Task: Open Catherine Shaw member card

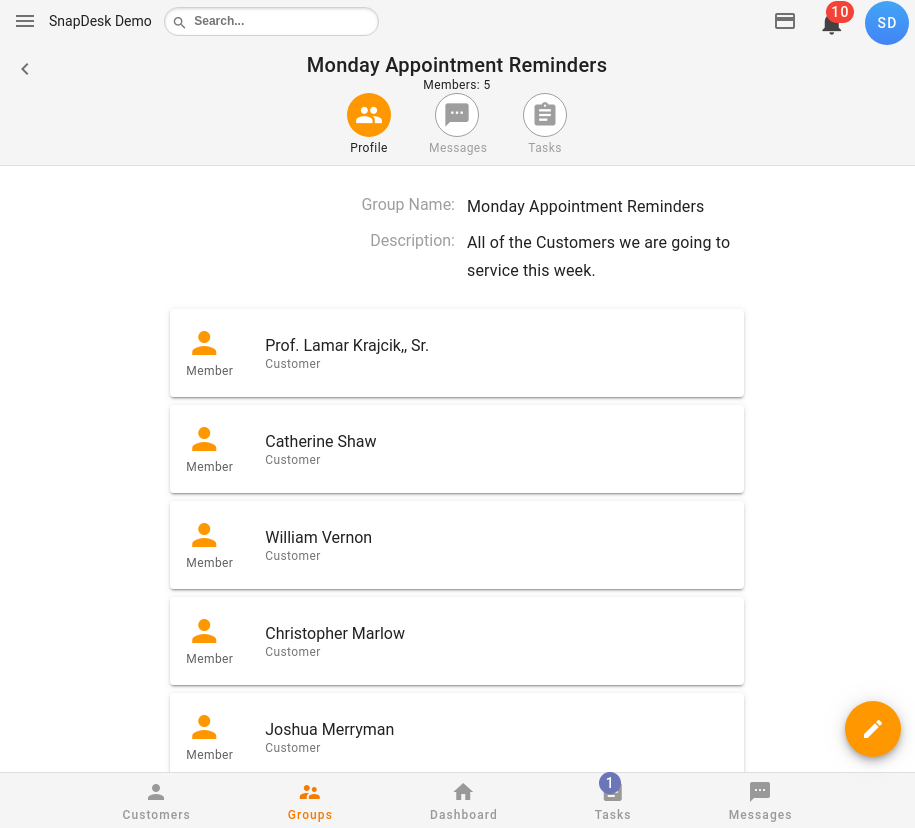Action: click(457, 449)
